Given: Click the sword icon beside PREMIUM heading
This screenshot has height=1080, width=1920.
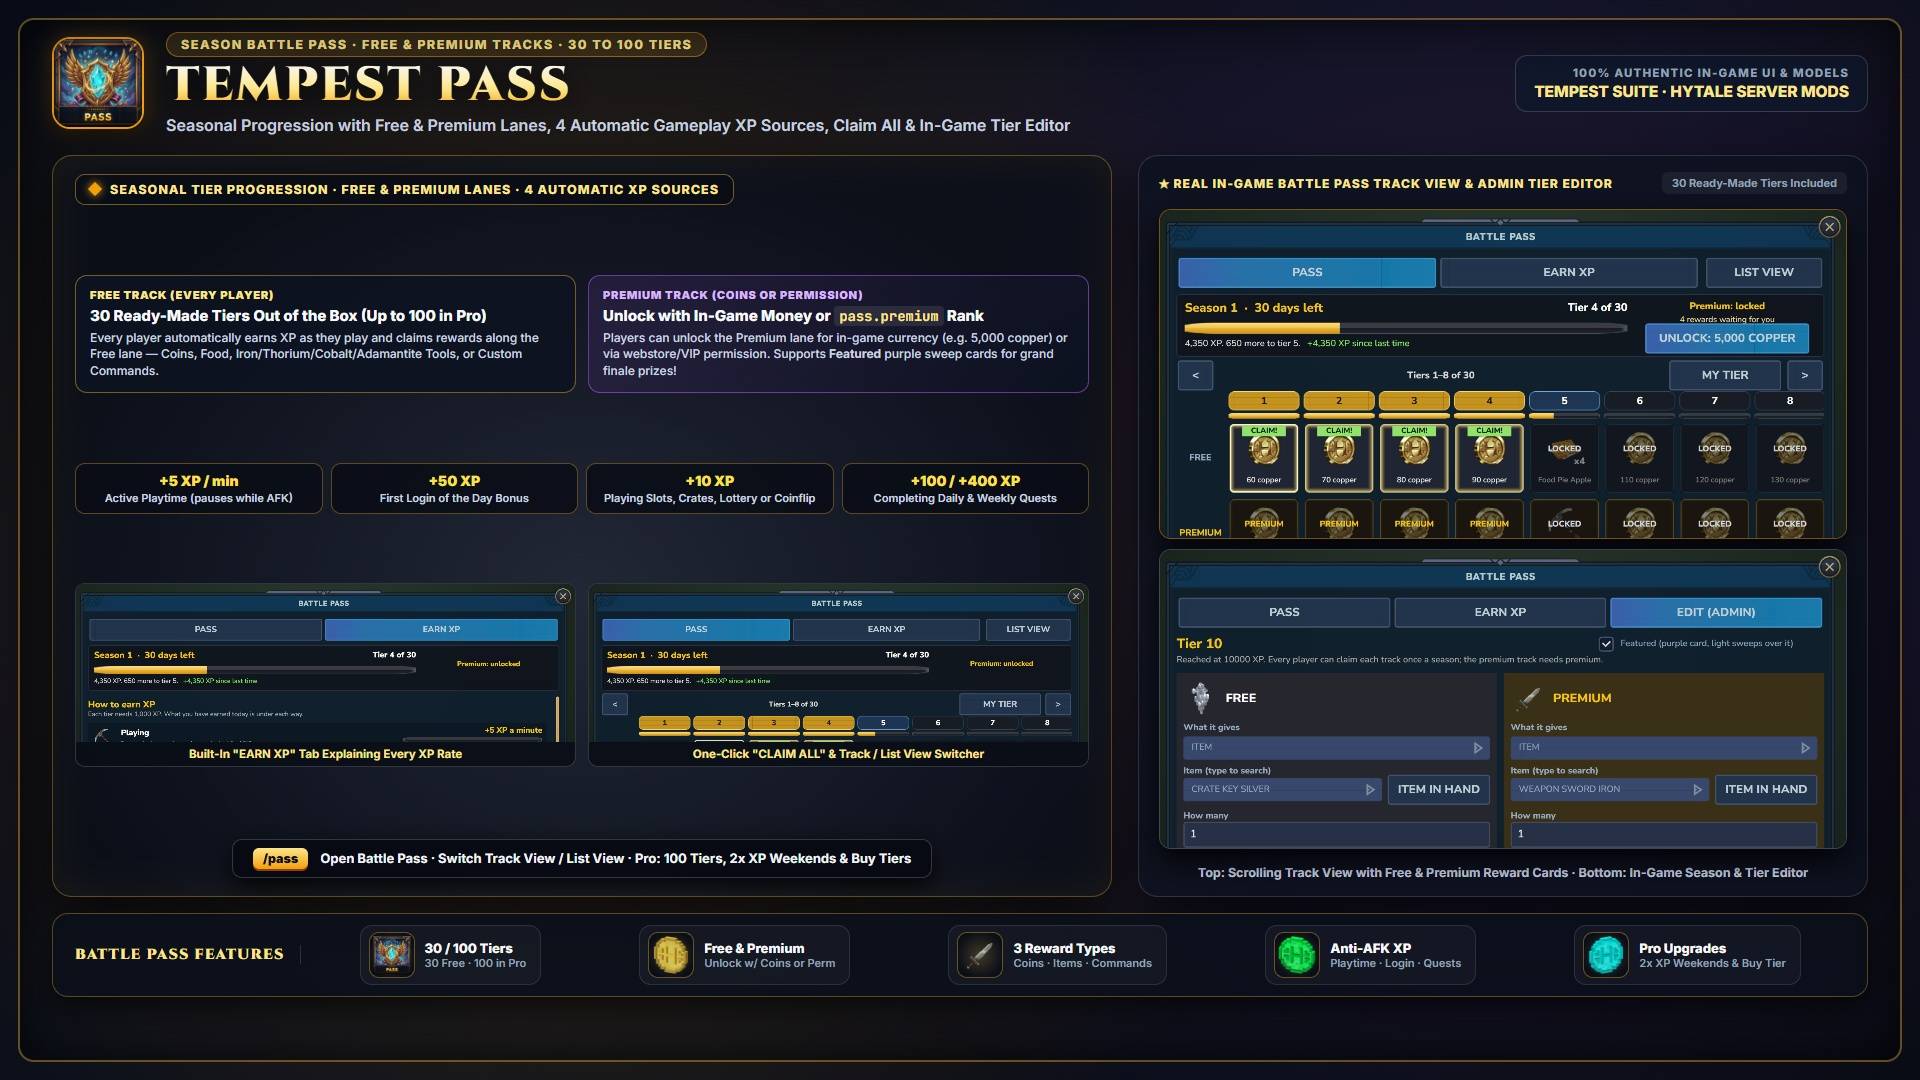Looking at the screenshot, I should 1529,697.
